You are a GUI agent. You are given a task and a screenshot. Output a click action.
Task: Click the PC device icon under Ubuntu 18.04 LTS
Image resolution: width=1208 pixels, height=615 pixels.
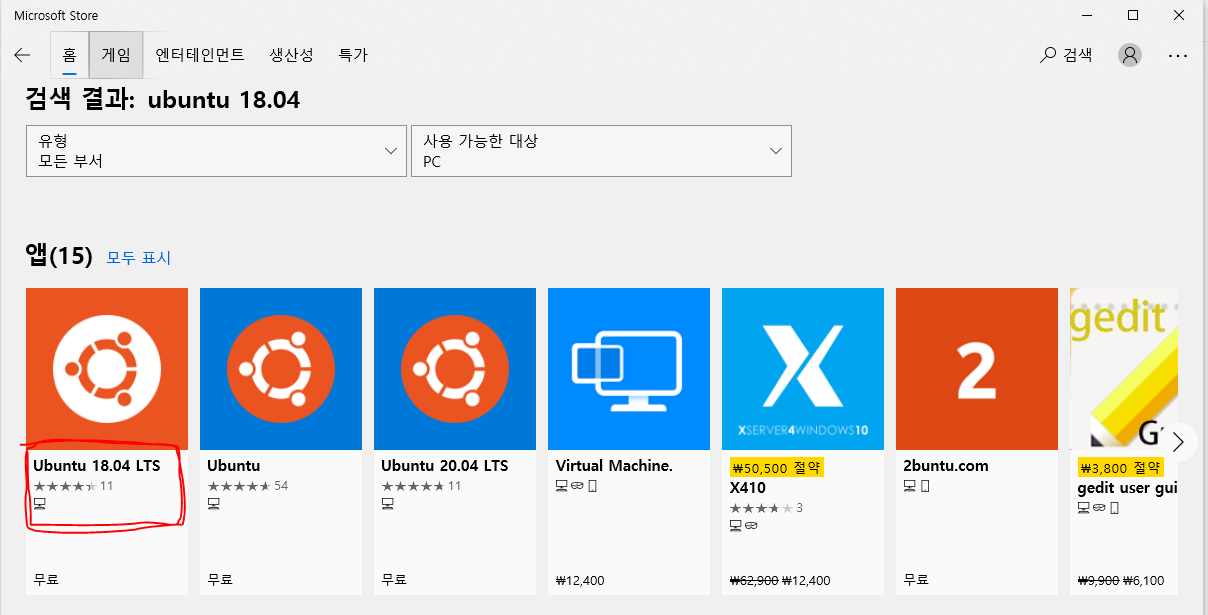pyautogui.click(x=40, y=503)
